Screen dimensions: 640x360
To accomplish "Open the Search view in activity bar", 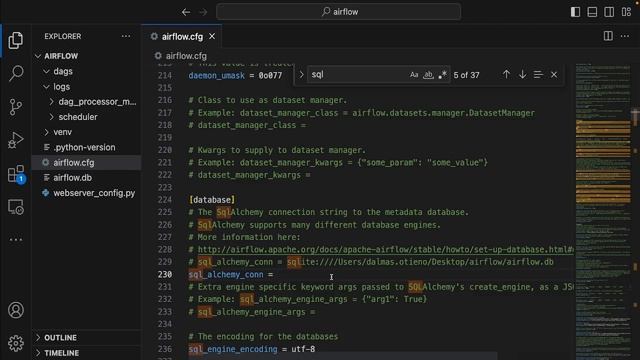I will click(x=16, y=73).
